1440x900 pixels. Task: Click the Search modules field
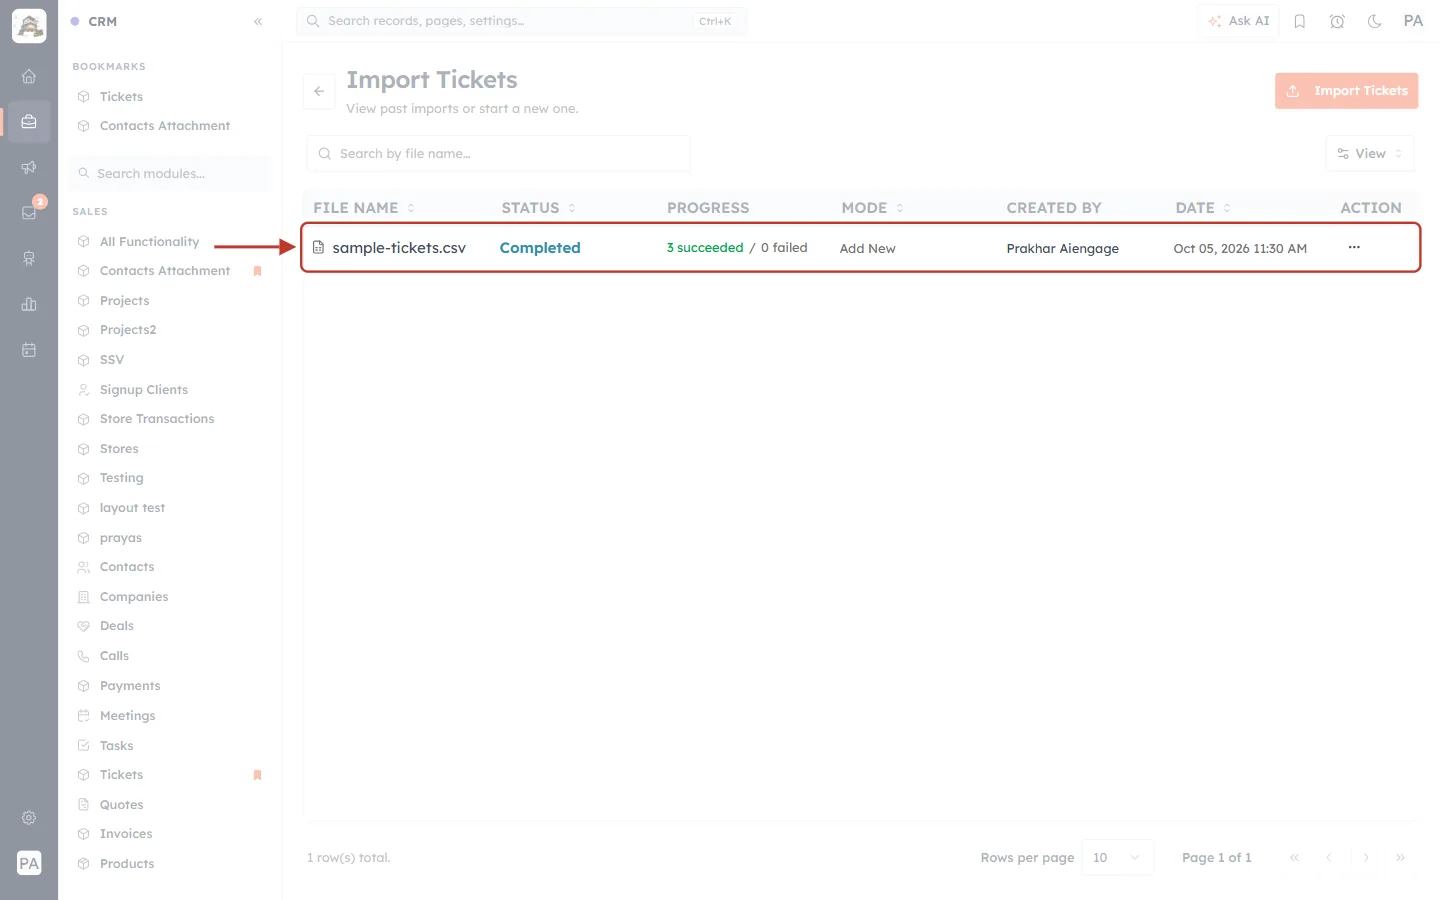pyautogui.click(x=170, y=174)
